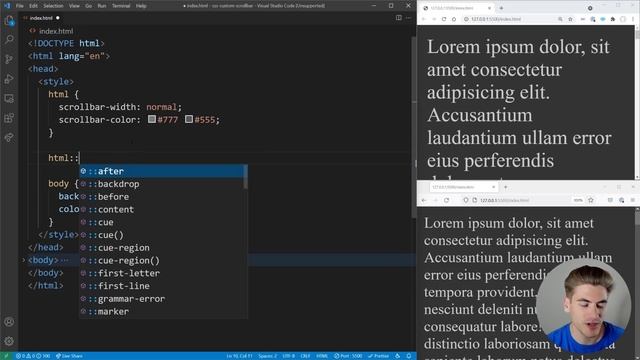This screenshot has height=360, width=640.
Task: Click Spaces: 2 indentation setting
Action: (267, 356)
